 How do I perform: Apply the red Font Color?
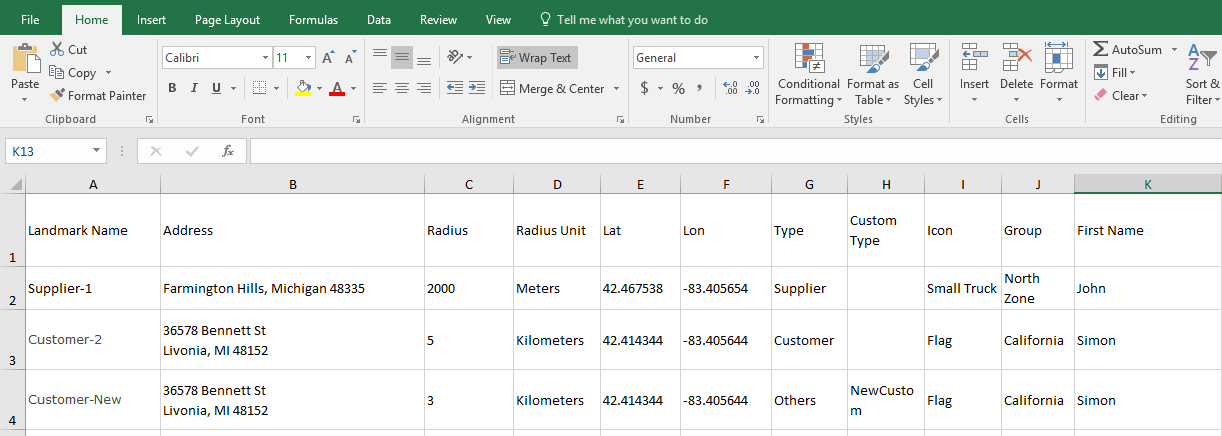pyautogui.click(x=337, y=88)
